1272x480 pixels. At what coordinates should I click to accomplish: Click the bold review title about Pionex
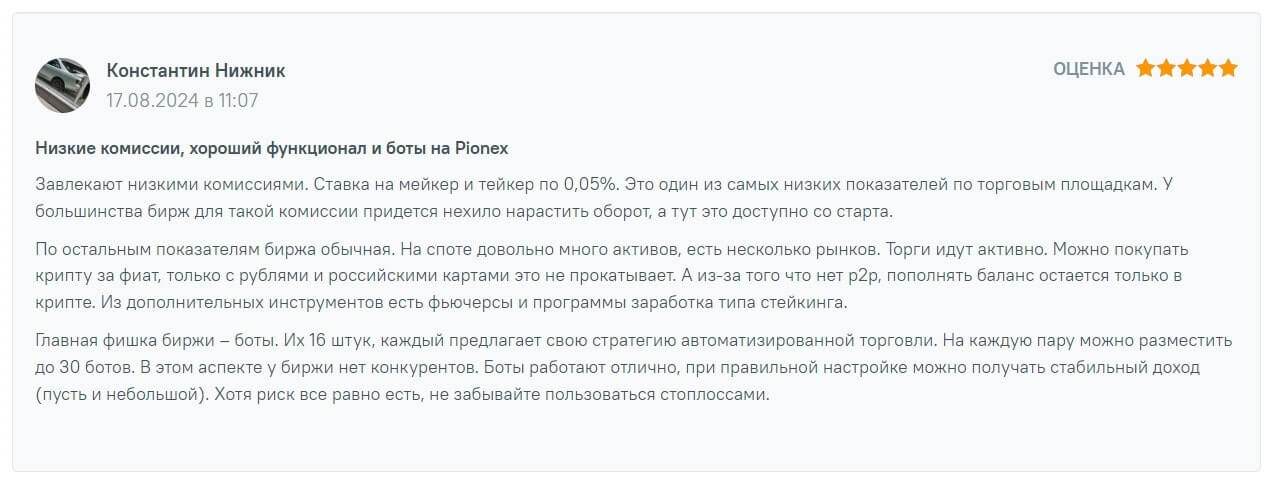[x=272, y=148]
